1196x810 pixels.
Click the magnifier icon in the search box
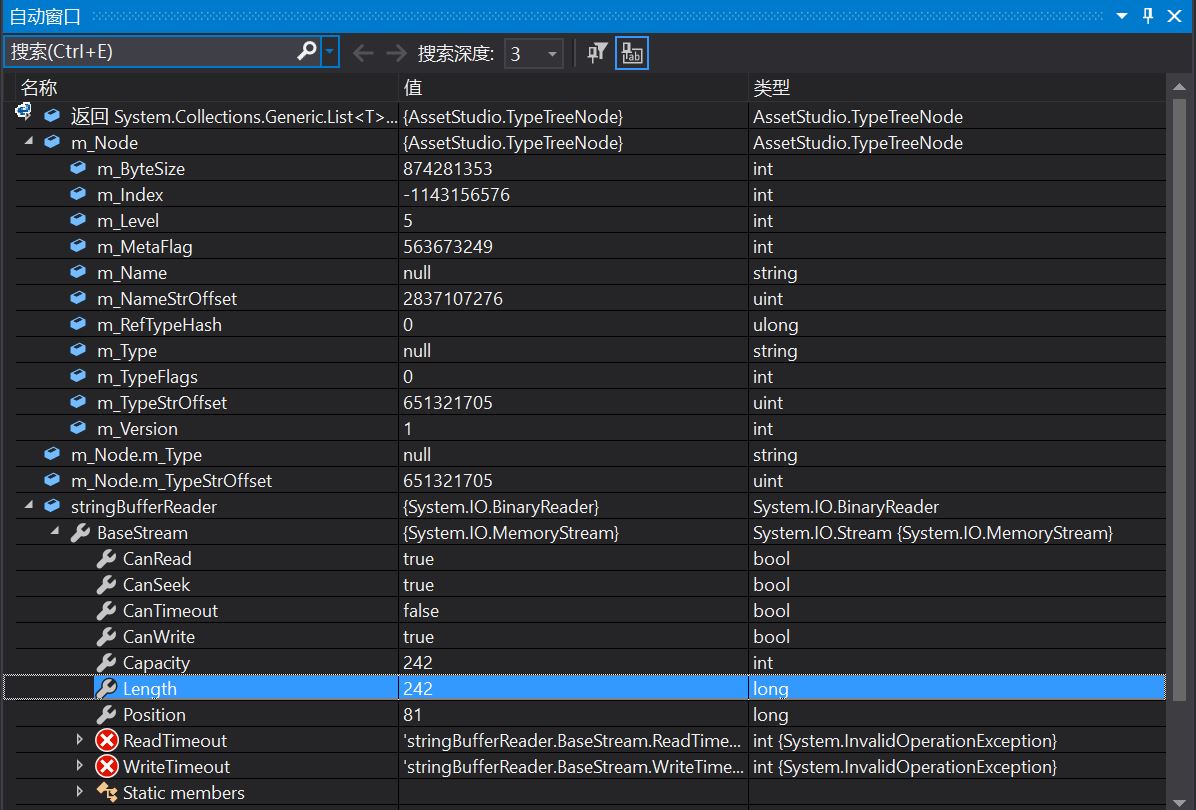coord(307,50)
